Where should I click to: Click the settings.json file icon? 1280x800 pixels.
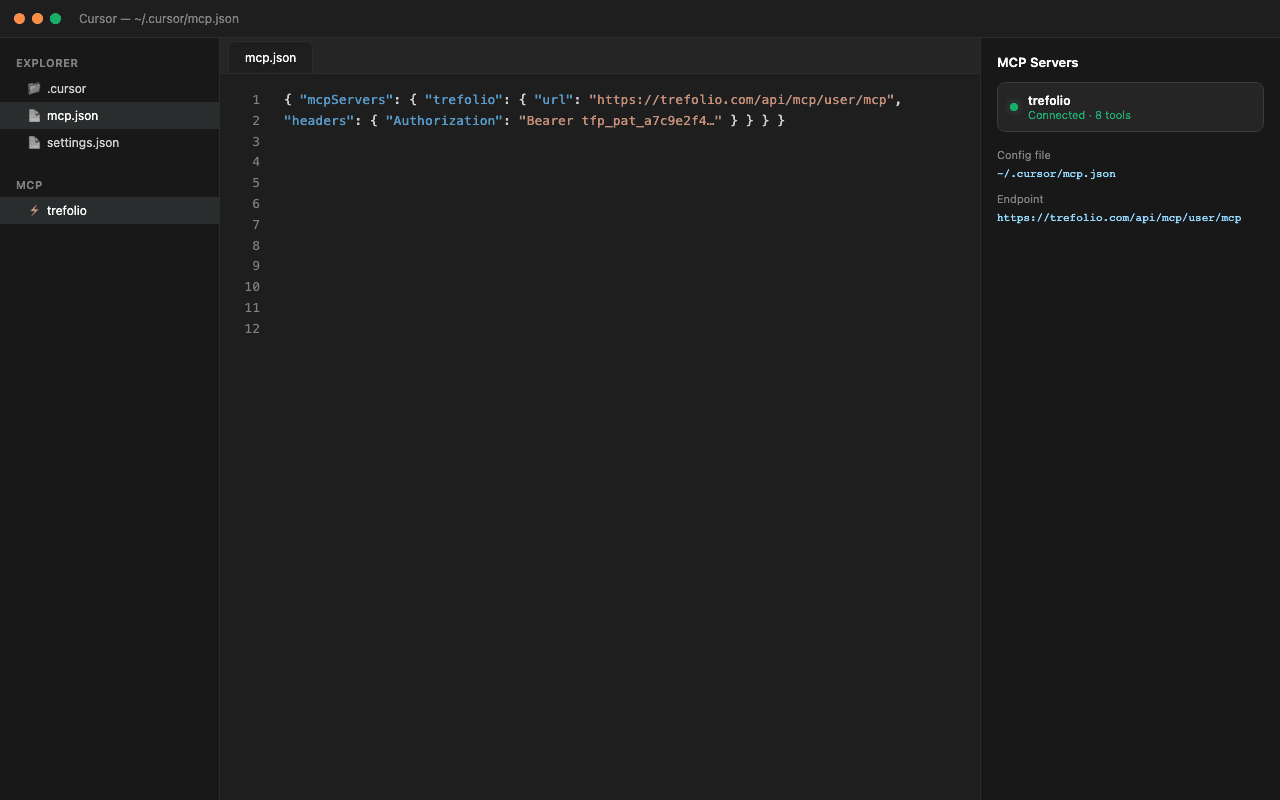34,143
